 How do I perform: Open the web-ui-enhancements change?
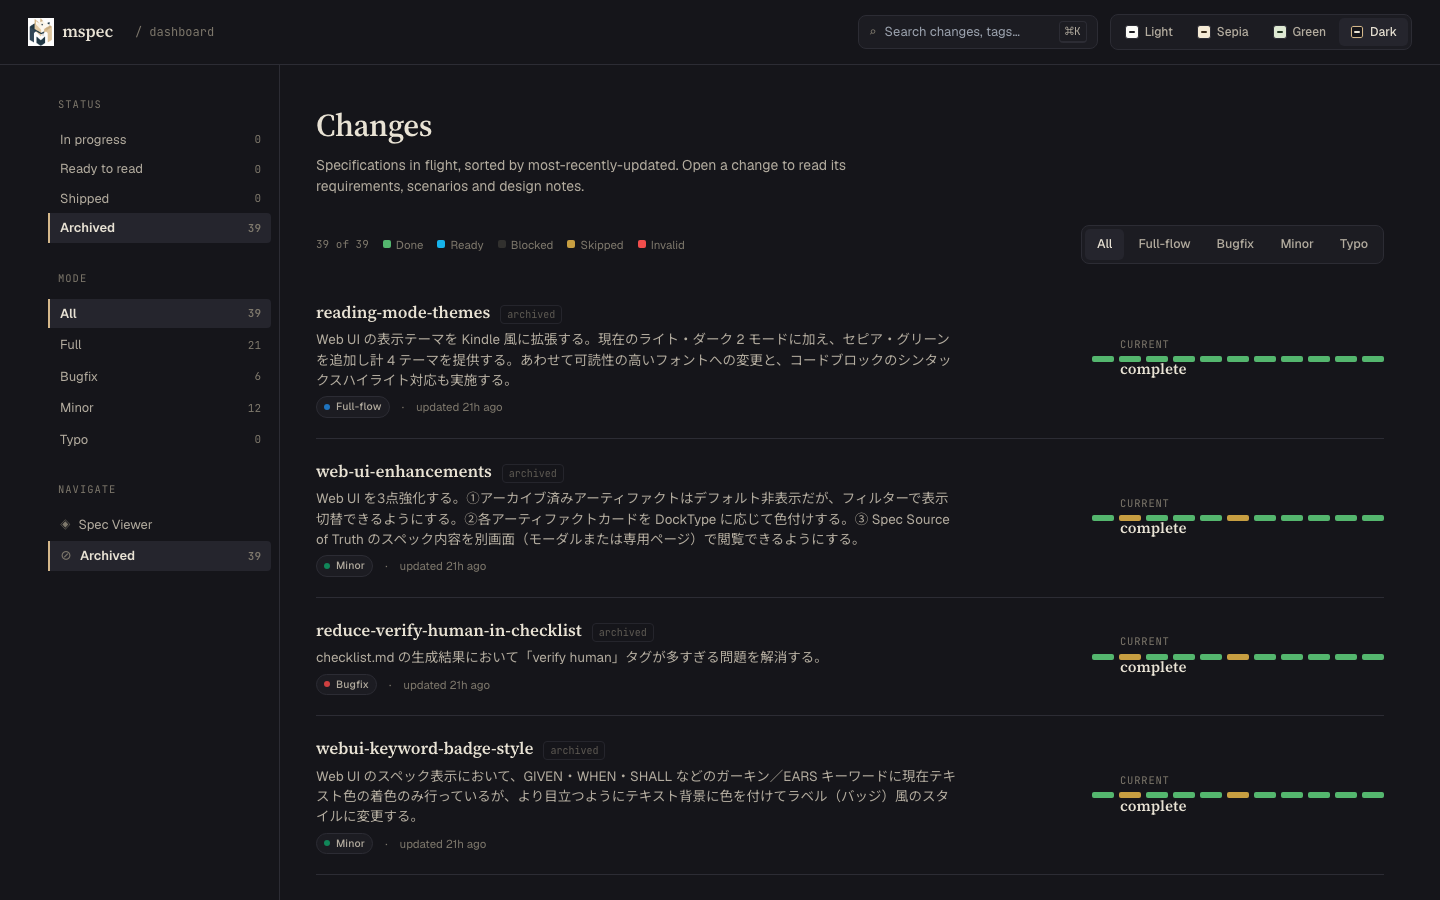[x=404, y=472]
